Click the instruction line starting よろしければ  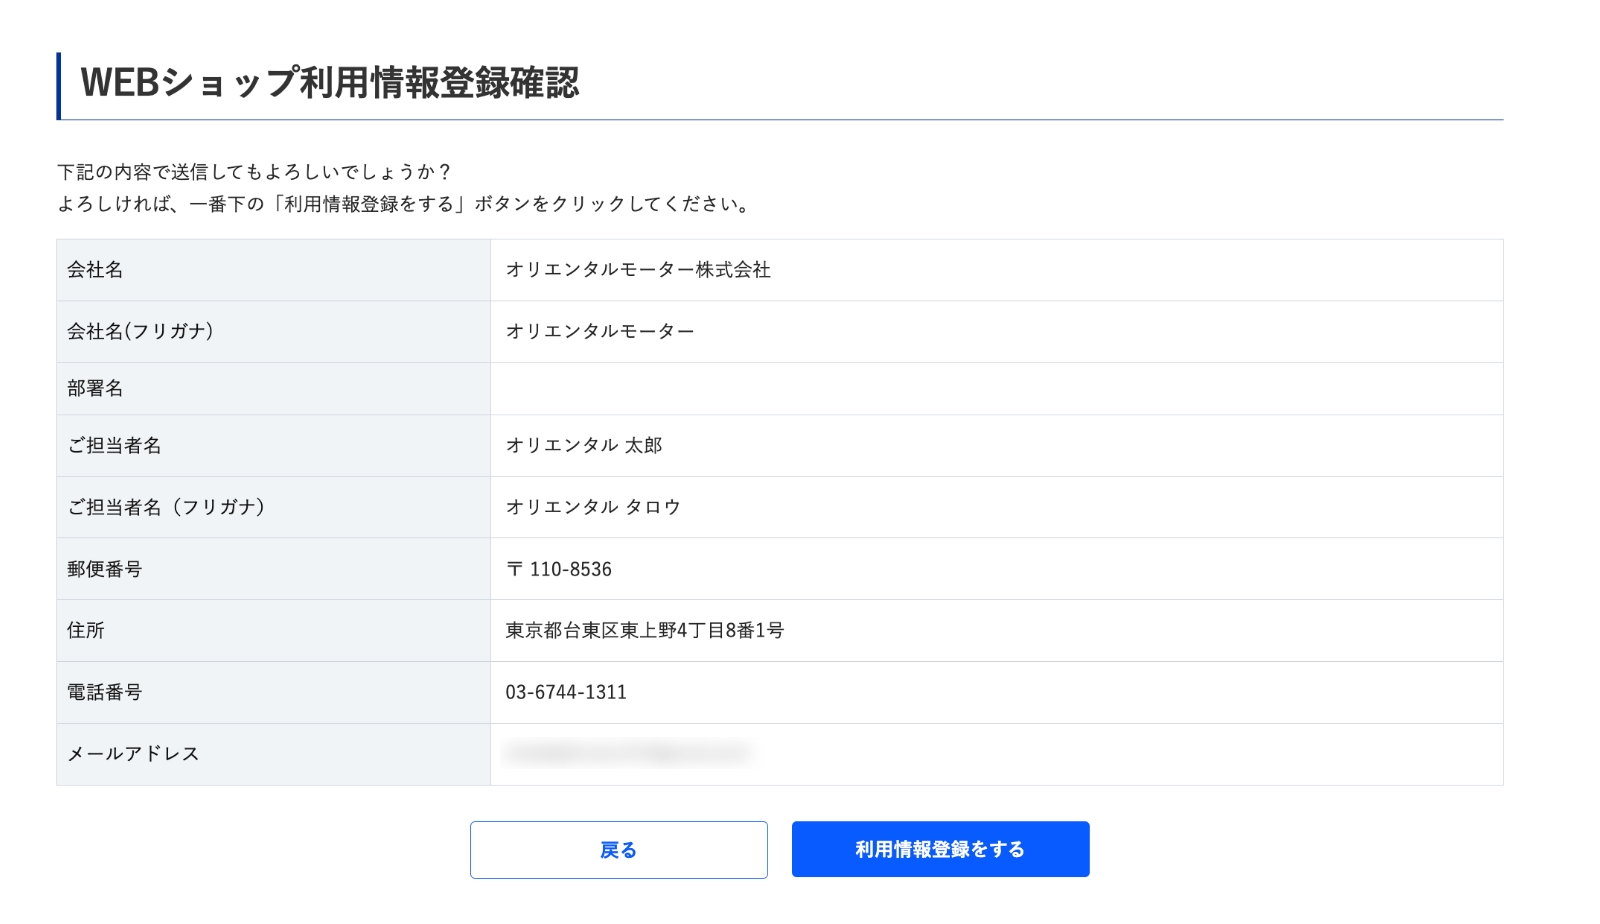[404, 204]
